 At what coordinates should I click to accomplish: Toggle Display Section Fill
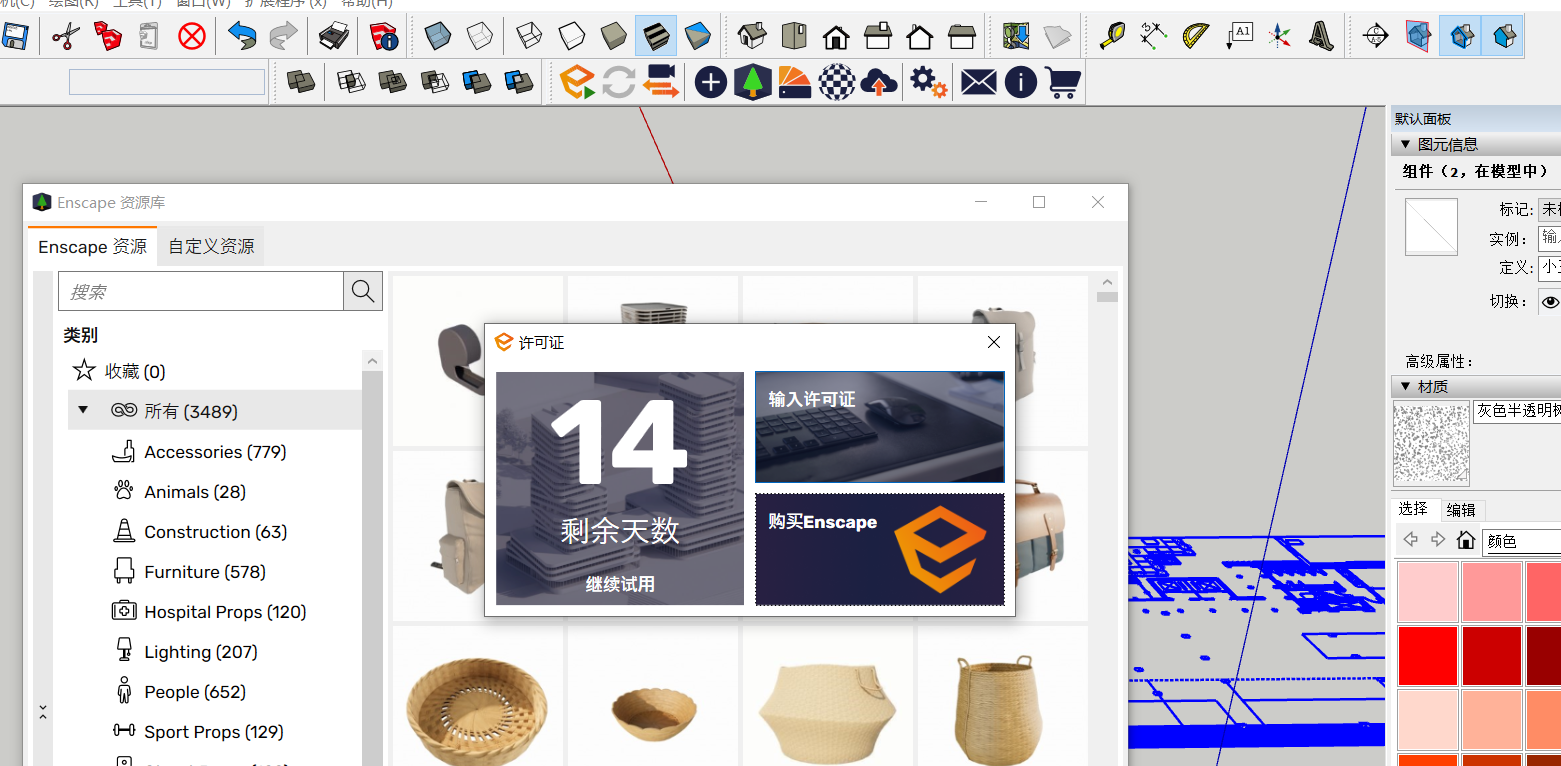pos(1502,37)
